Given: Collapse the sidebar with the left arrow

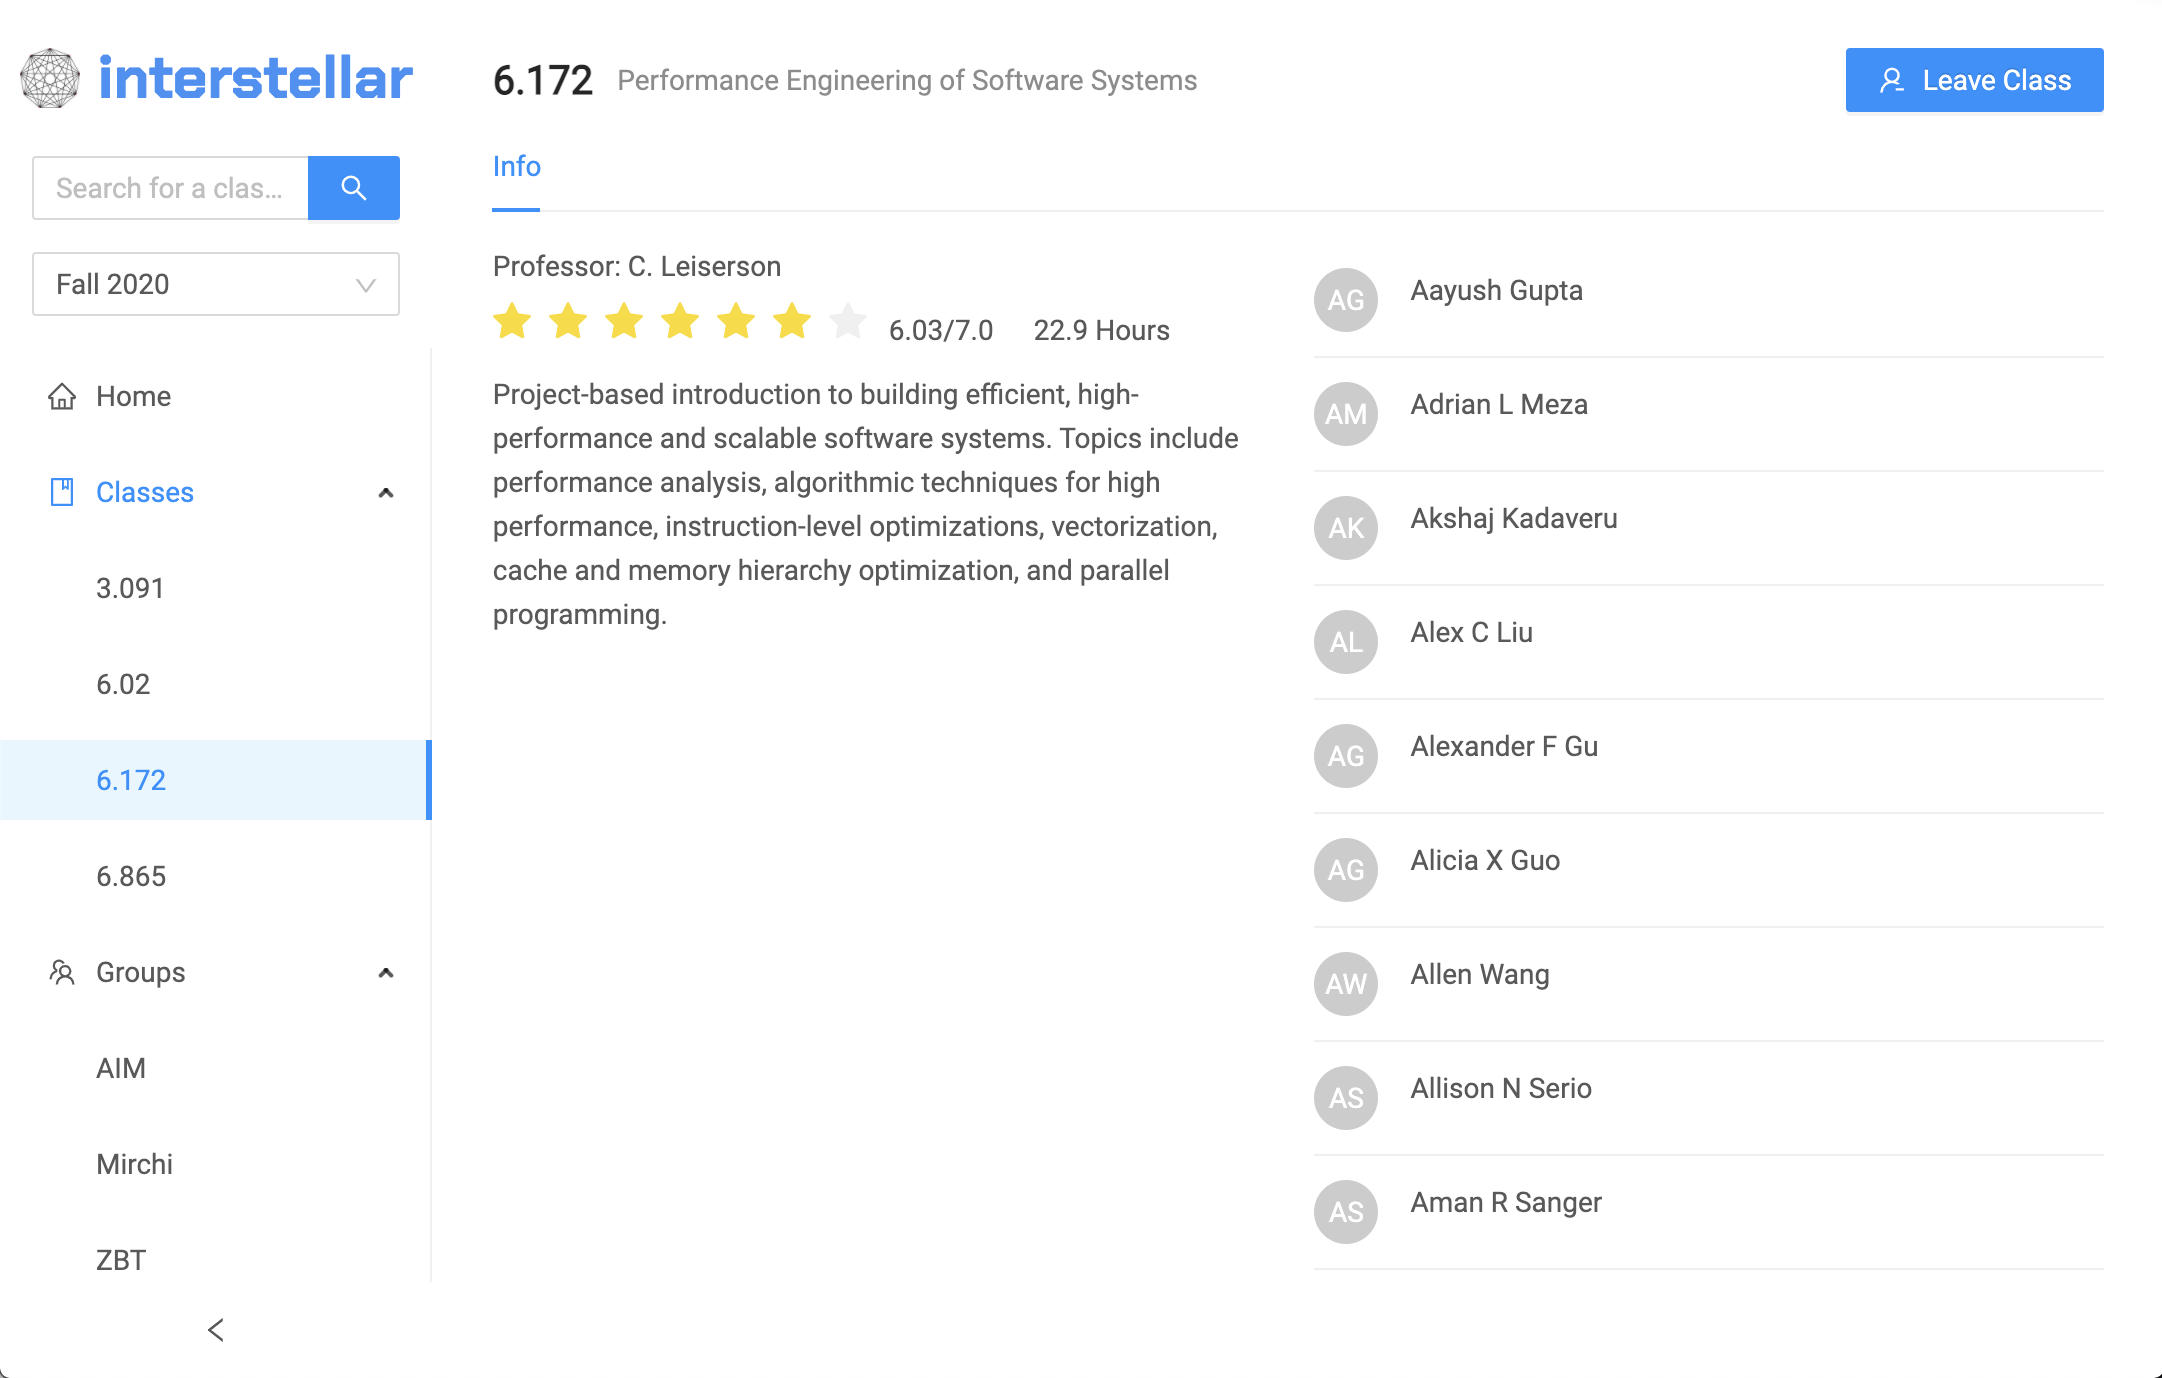Looking at the screenshot, I should [216, 1330].
